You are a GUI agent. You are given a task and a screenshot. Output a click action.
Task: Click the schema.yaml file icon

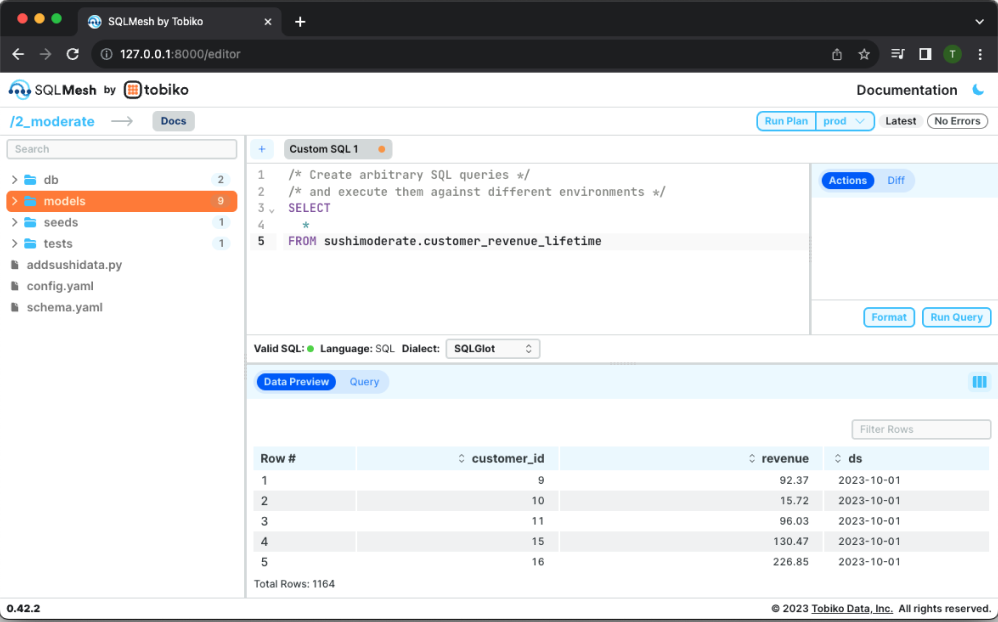(15, 307)
